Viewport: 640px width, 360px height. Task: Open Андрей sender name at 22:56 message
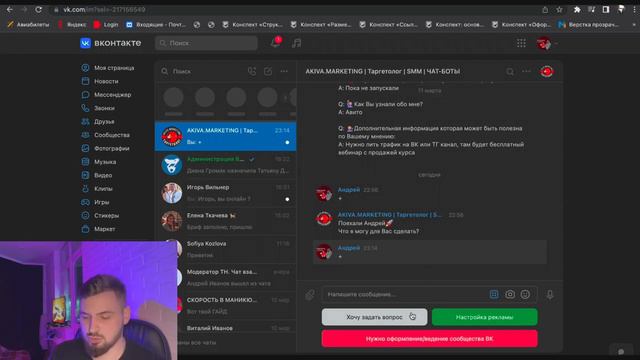[x=349, y=190]
